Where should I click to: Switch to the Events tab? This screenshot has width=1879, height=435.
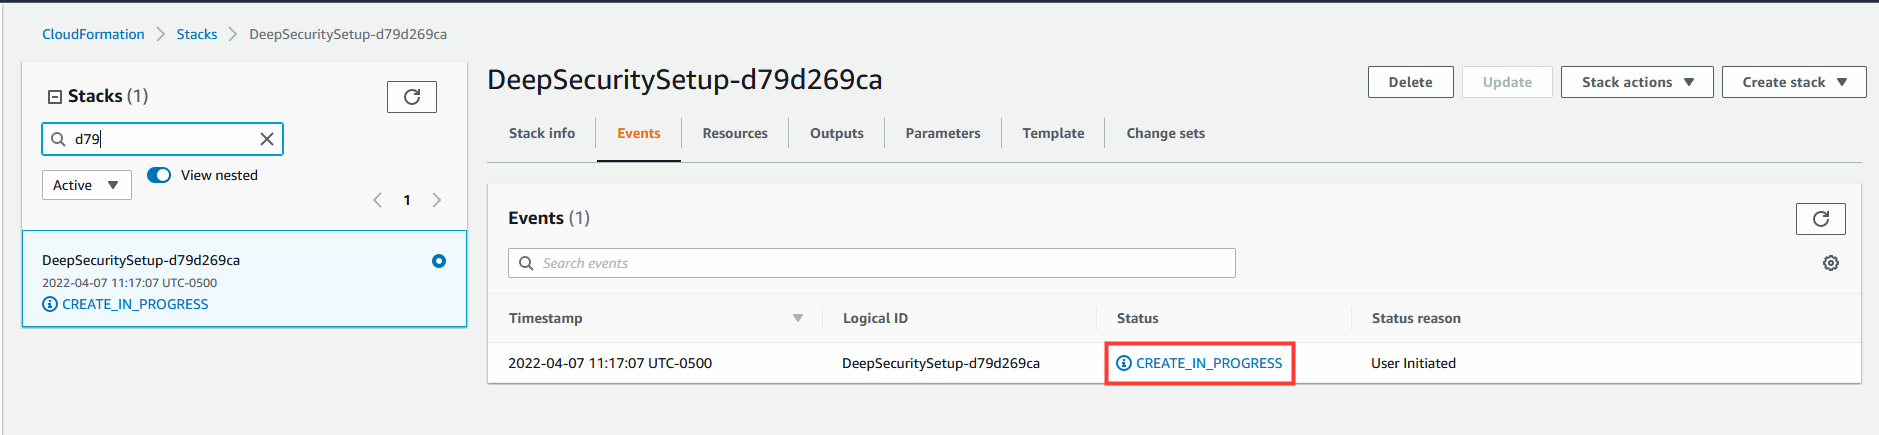coord(639,133)
